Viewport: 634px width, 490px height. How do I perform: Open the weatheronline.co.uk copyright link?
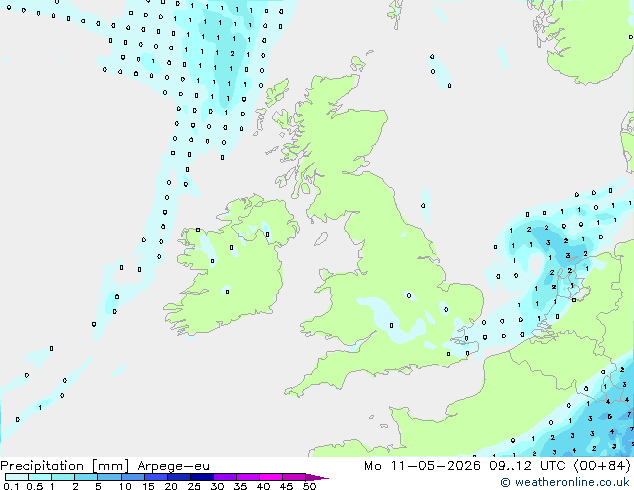(565, 482)
